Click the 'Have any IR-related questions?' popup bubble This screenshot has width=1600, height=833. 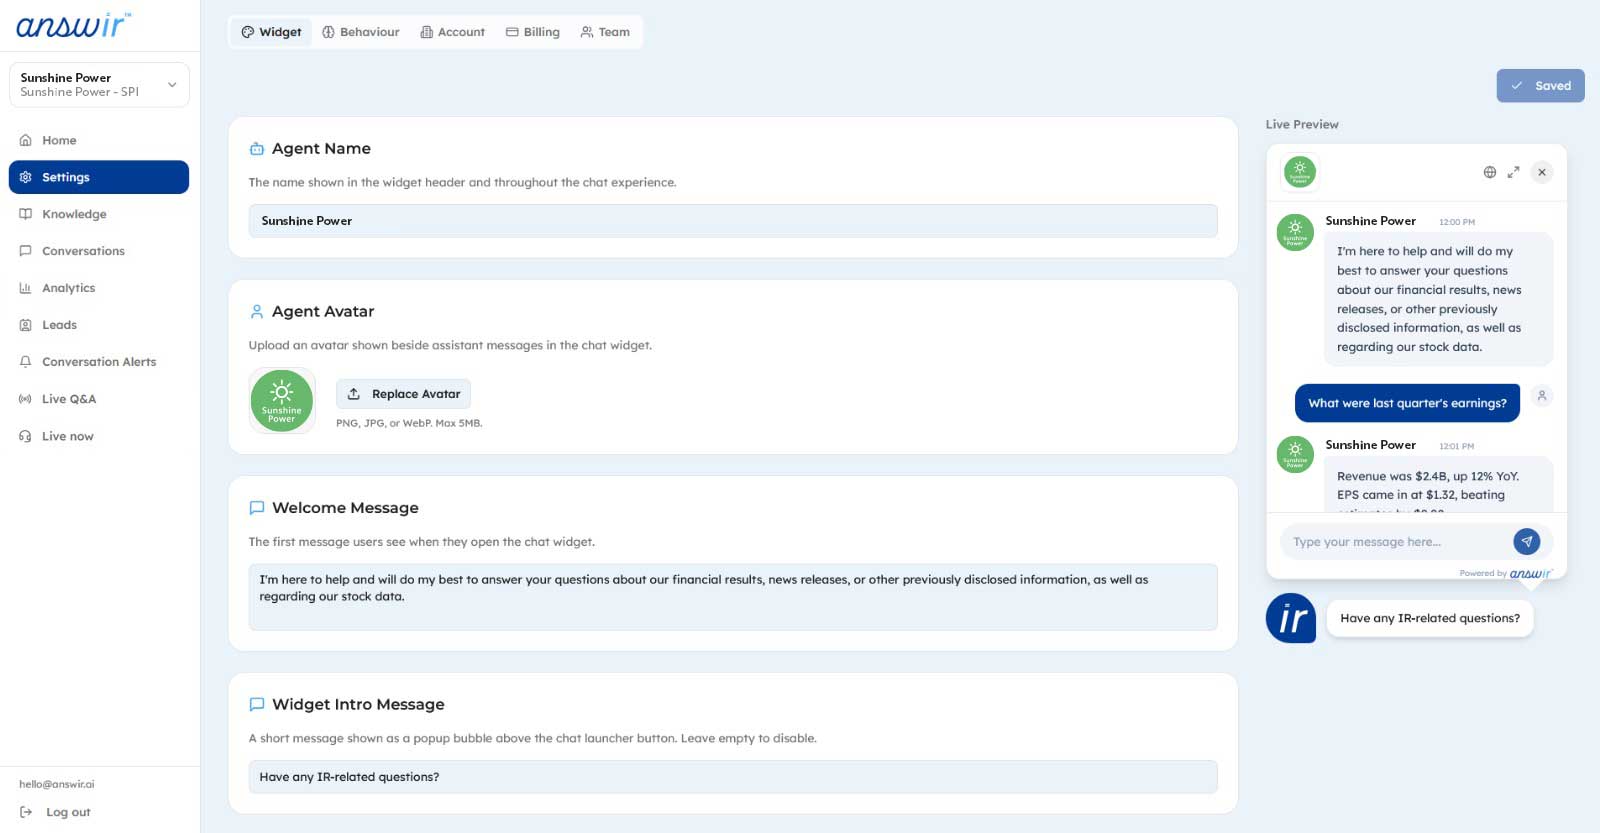[x=1430, y=619]
